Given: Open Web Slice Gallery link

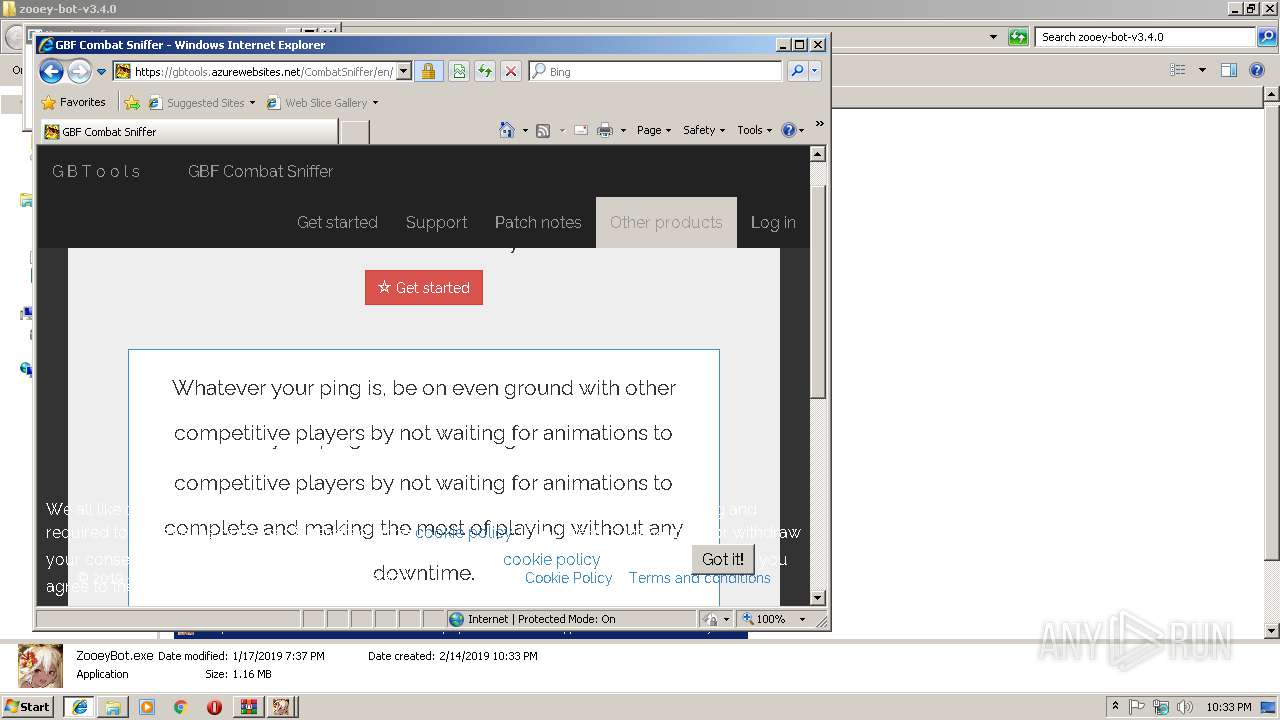Looking at the screenshot, I should (x=322, y=103).
